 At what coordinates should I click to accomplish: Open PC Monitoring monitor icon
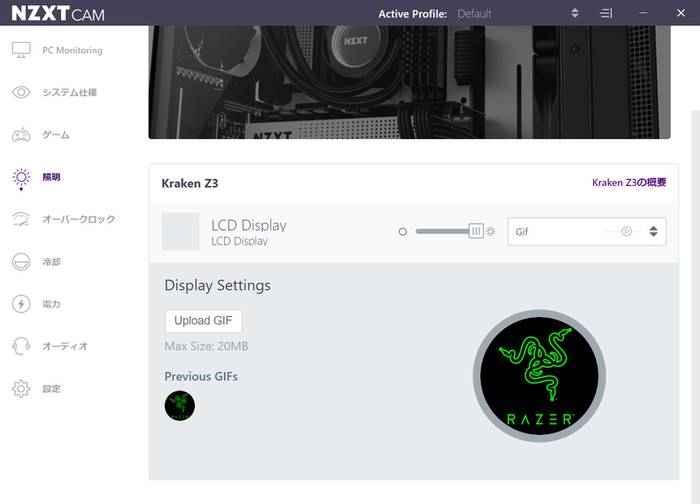click(x=21, y=50)
